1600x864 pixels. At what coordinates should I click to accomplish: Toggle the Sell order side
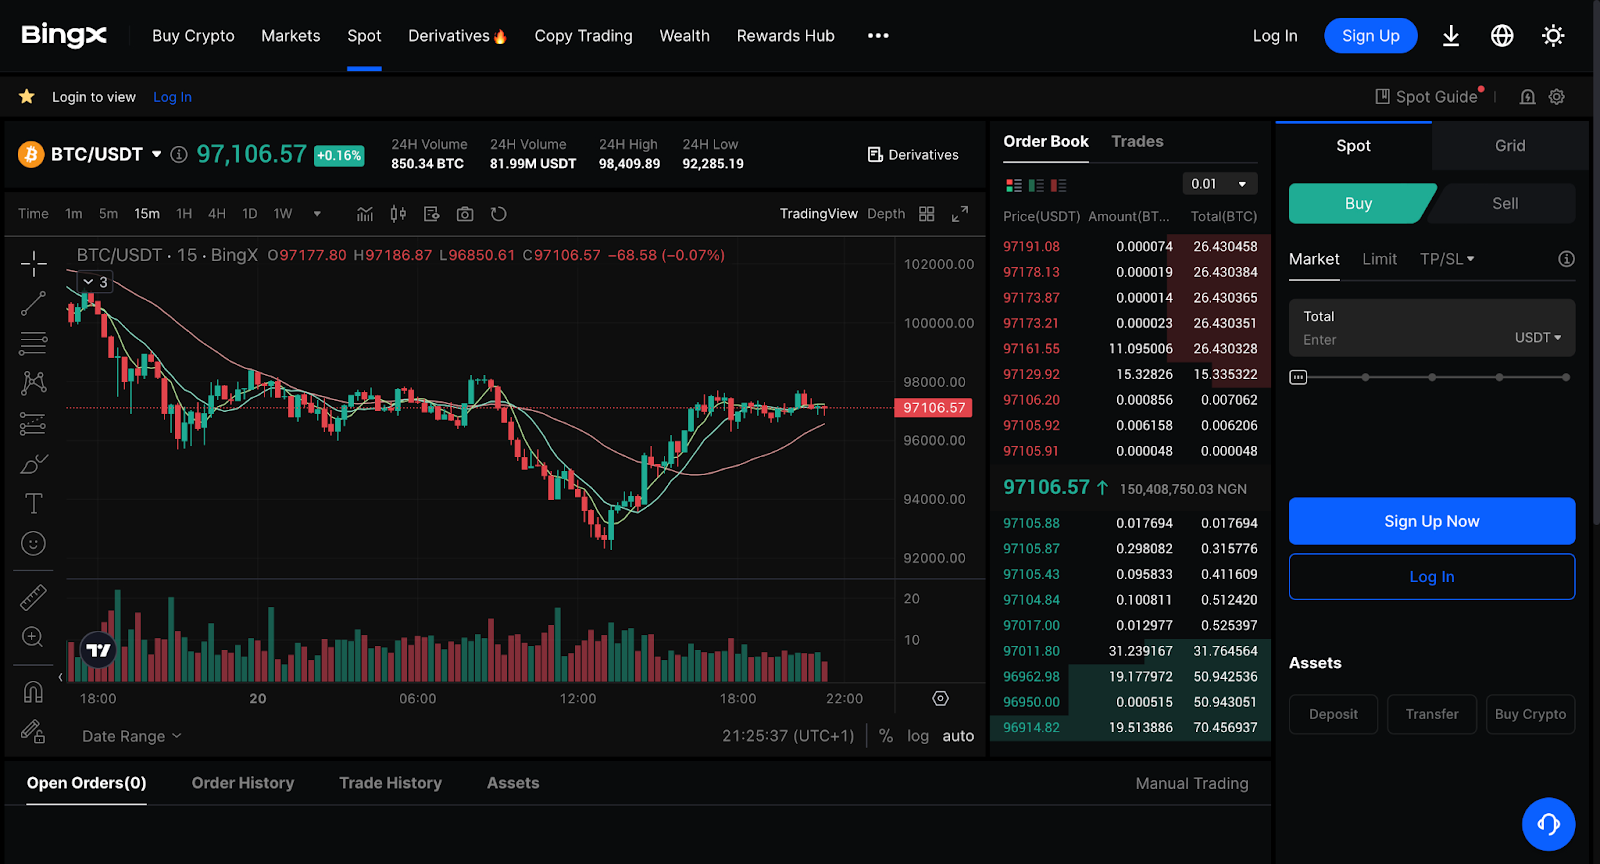click(1504, 203)
